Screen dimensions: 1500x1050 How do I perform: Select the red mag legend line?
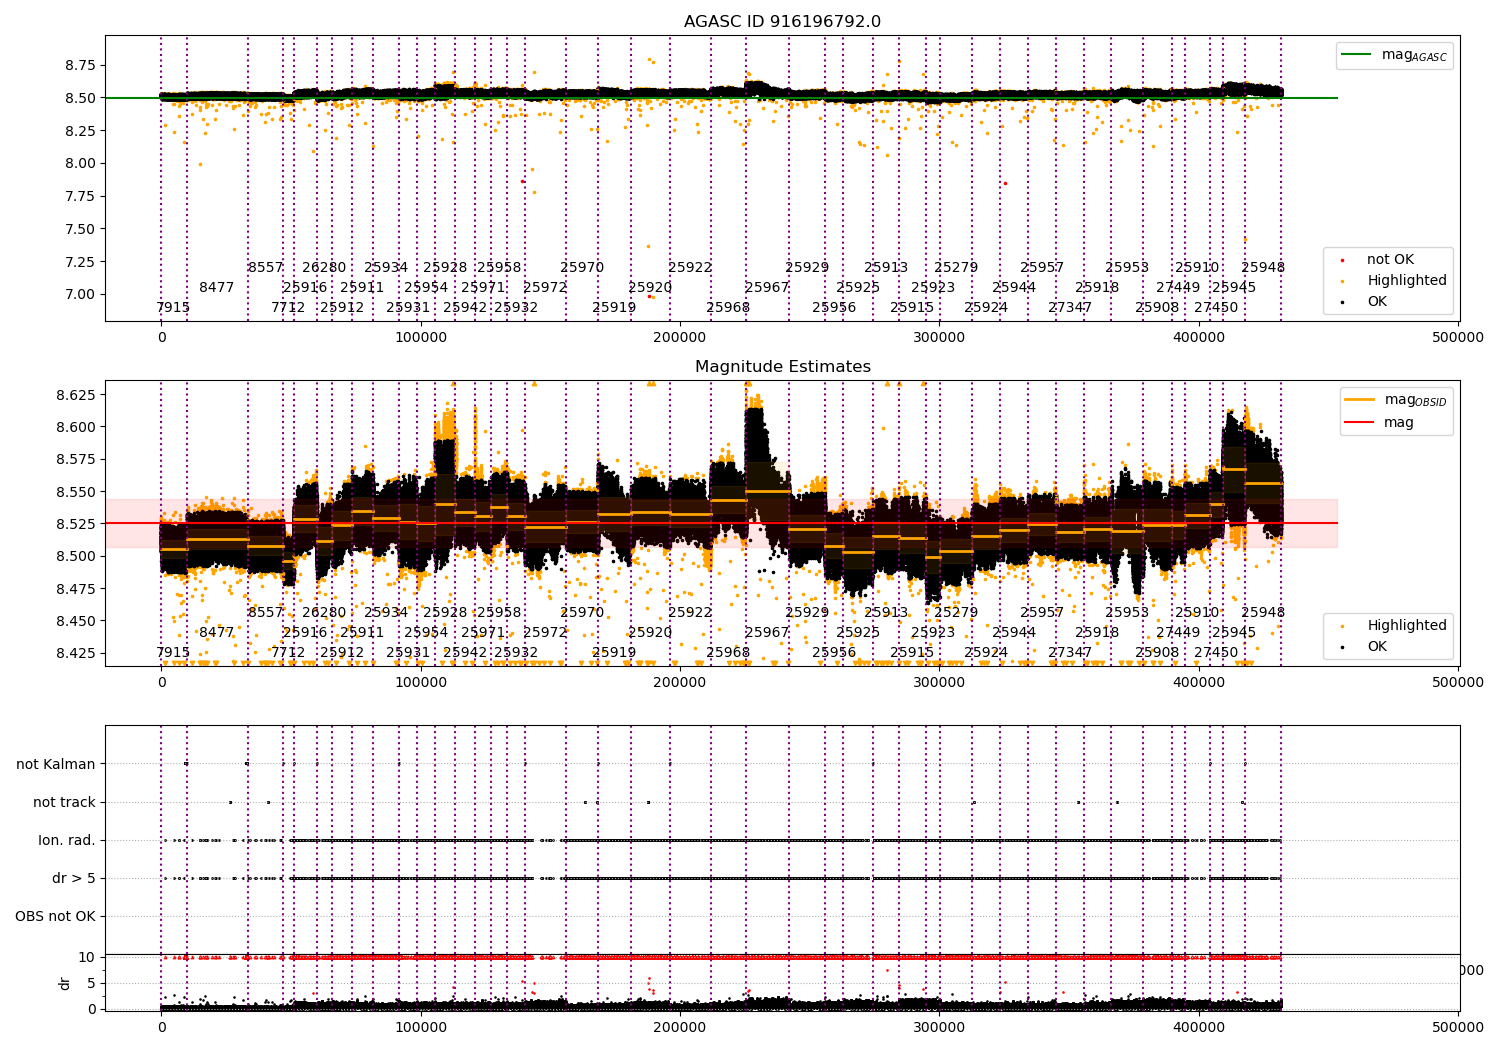click(1361, 422)
